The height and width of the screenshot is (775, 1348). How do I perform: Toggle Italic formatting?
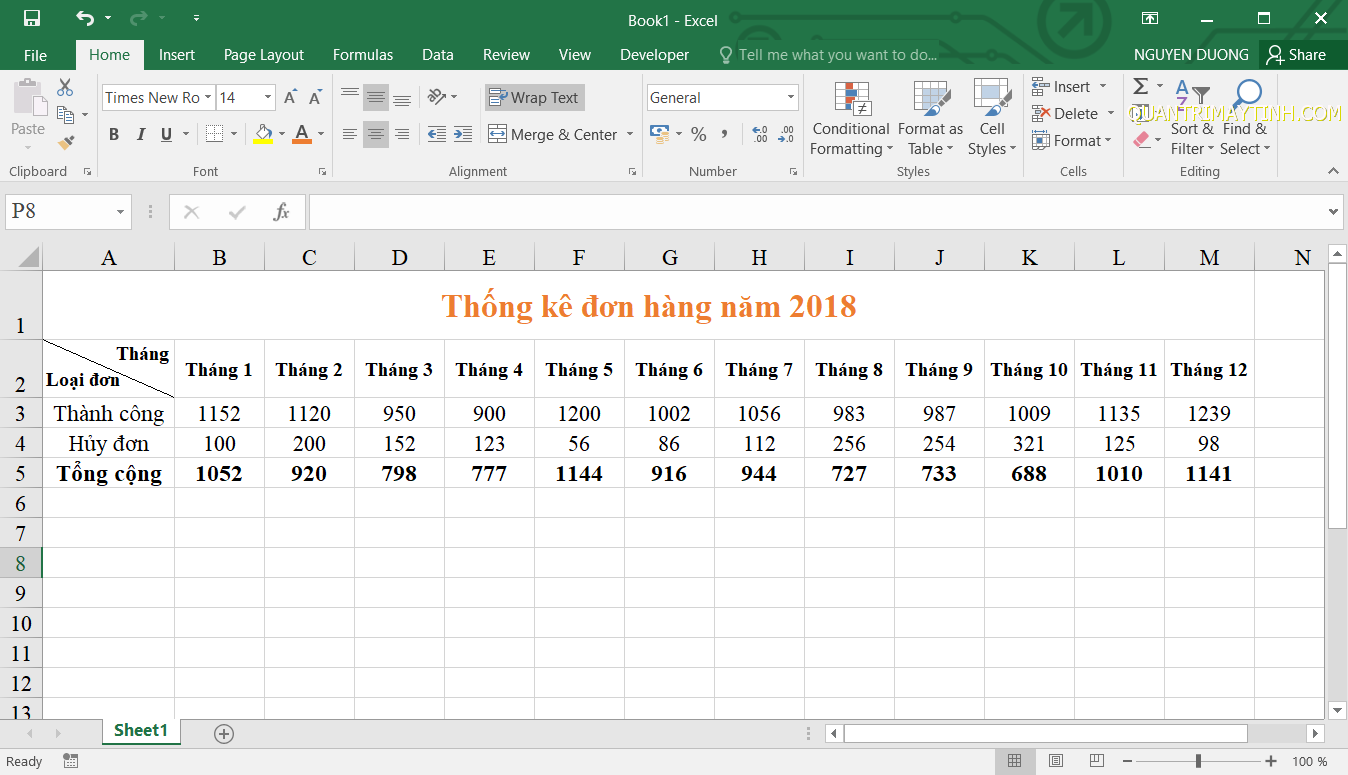140,134
